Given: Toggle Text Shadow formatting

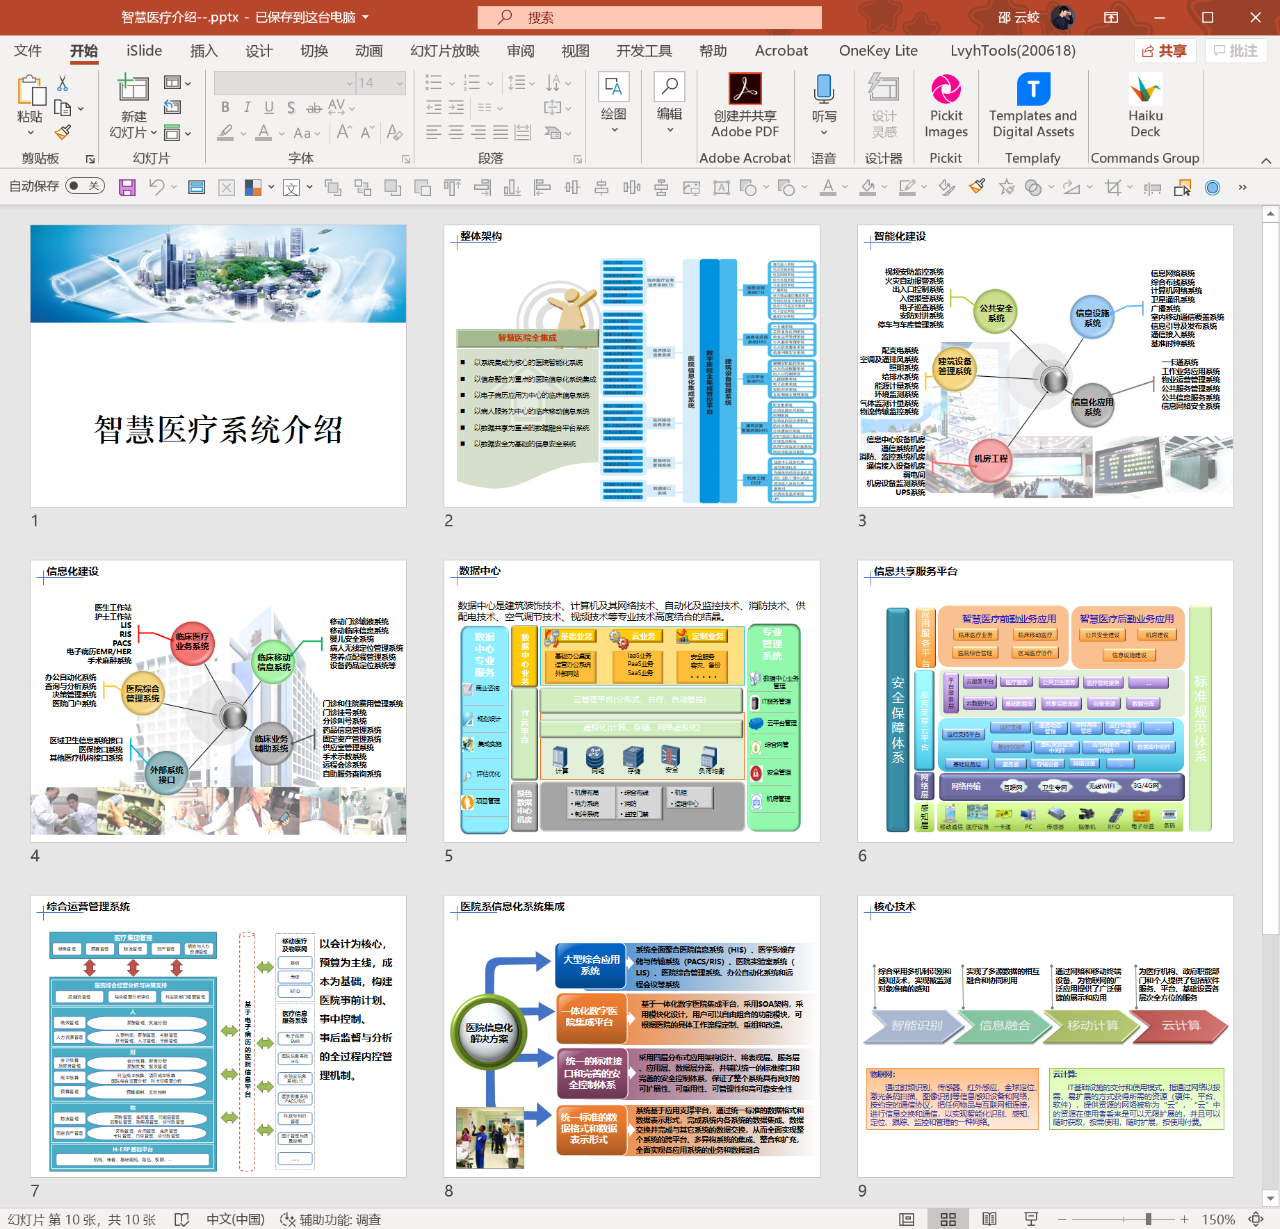Looking at the screenshot, I should [291, 107].
